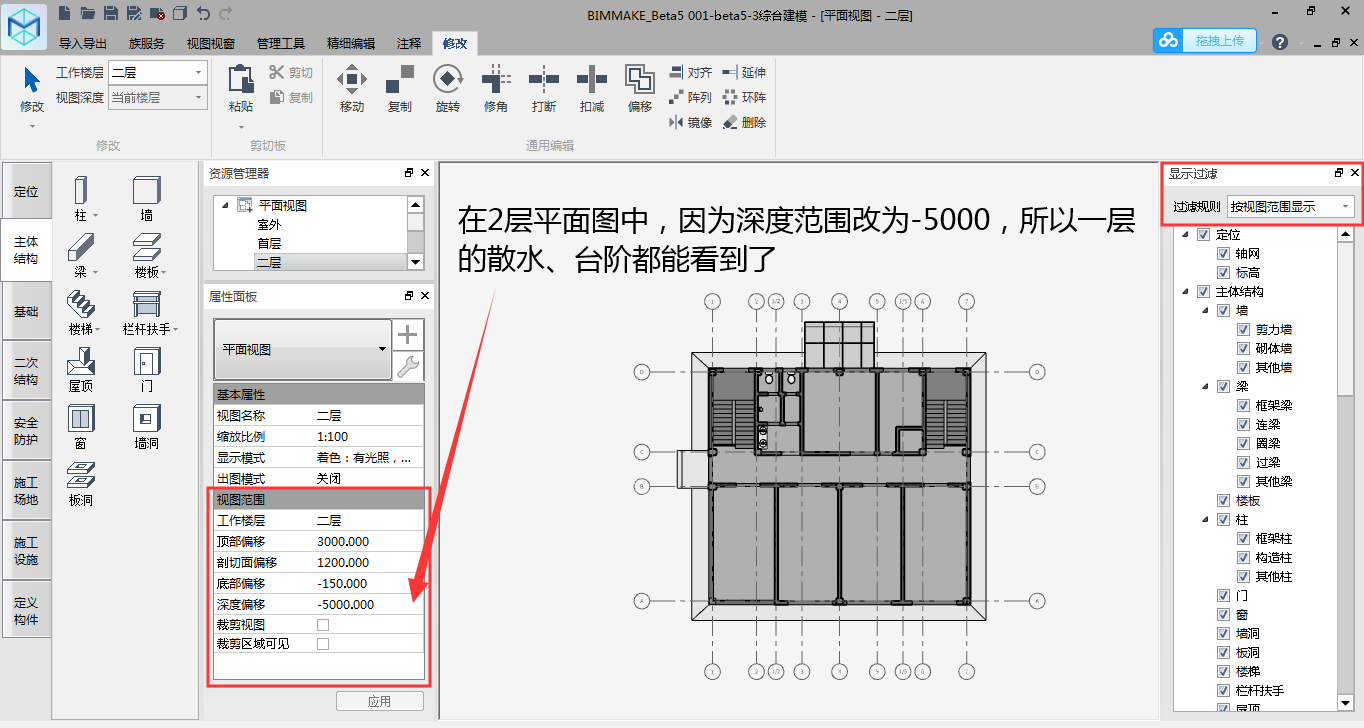The image size is (1364, 728).
Task: Uncheck the 框架梁 filter checkbox
Action: (x=1243, y=406)
